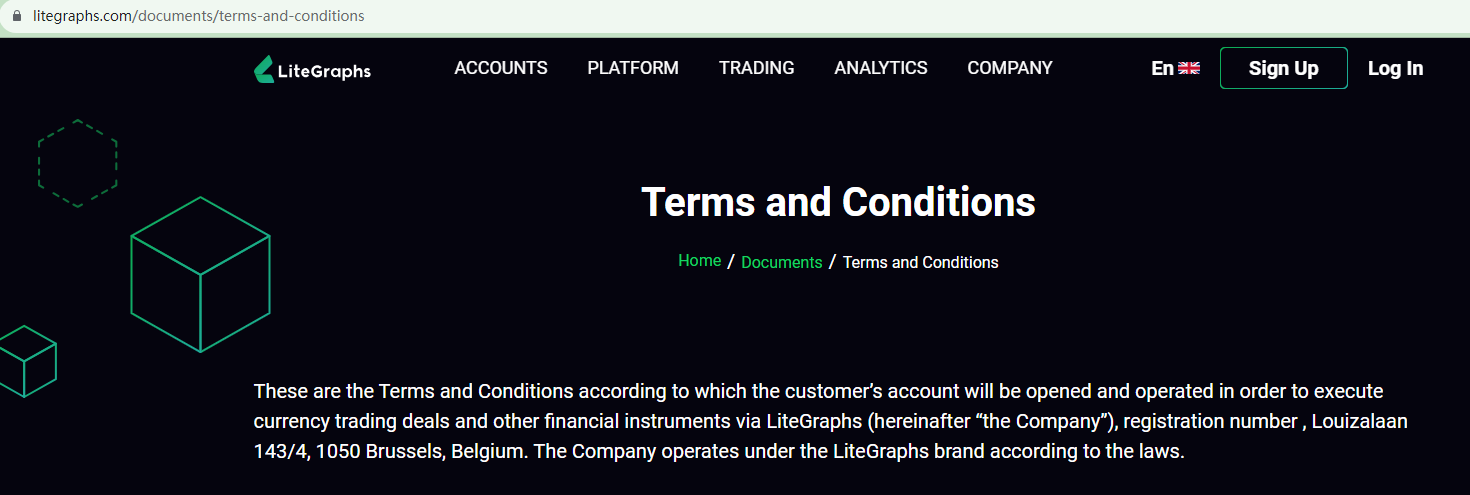Expand the ANALYTICS menu
The width and height of the screenshot is (1470, 495).
click(x=881, y=68)
